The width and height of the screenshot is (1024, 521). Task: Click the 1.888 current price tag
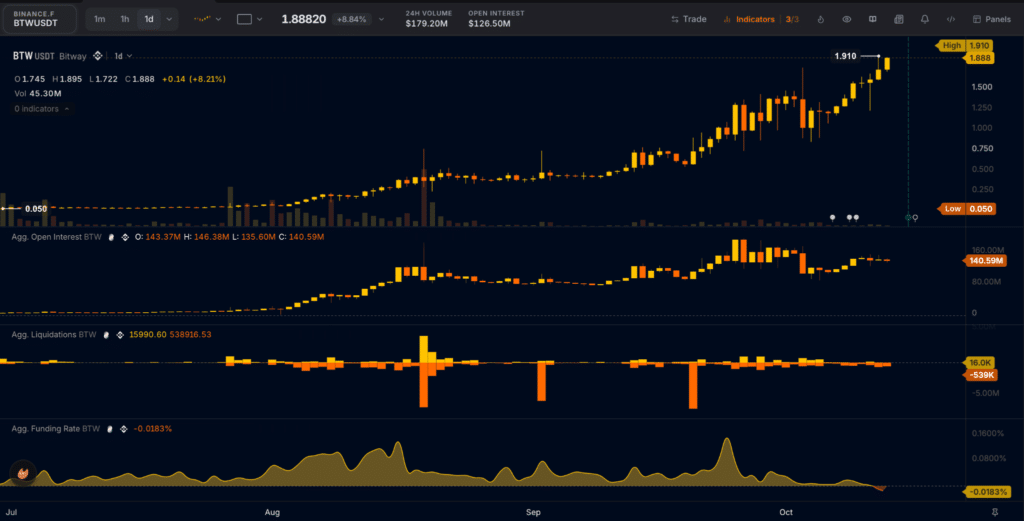coord(980,58)
